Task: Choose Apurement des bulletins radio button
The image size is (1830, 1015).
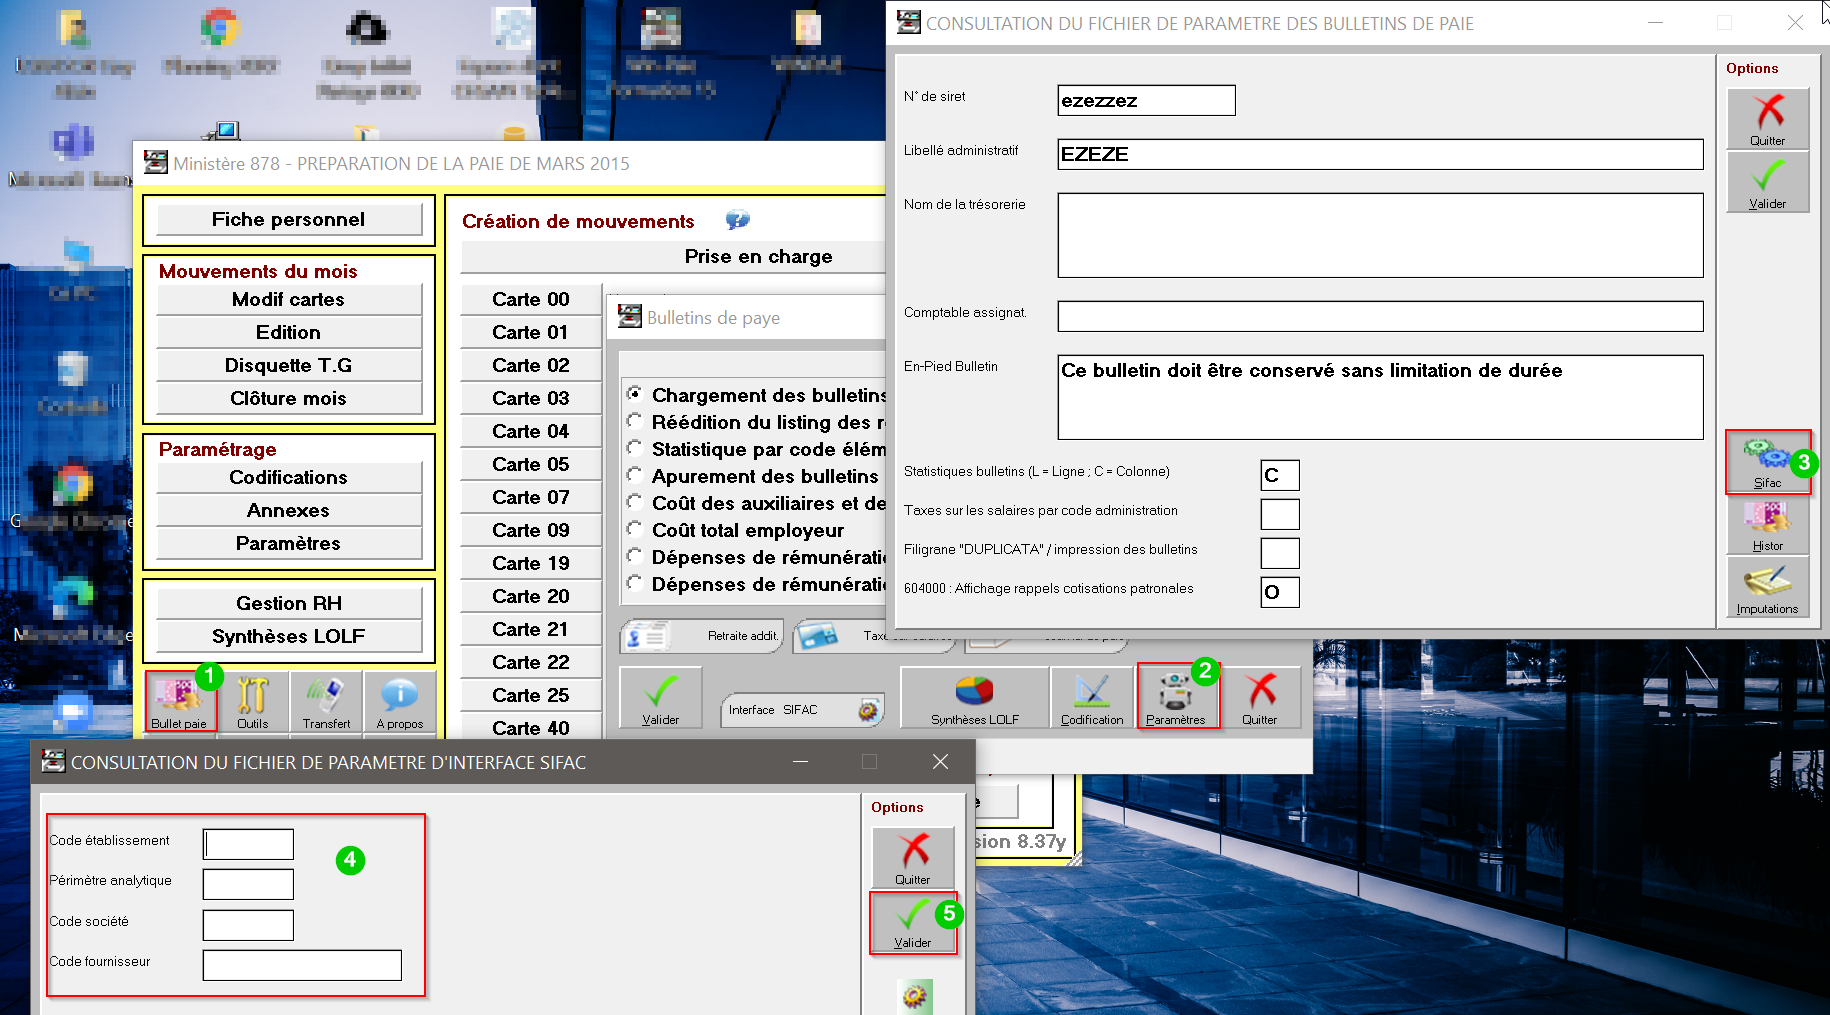Action: click(634, 475)
